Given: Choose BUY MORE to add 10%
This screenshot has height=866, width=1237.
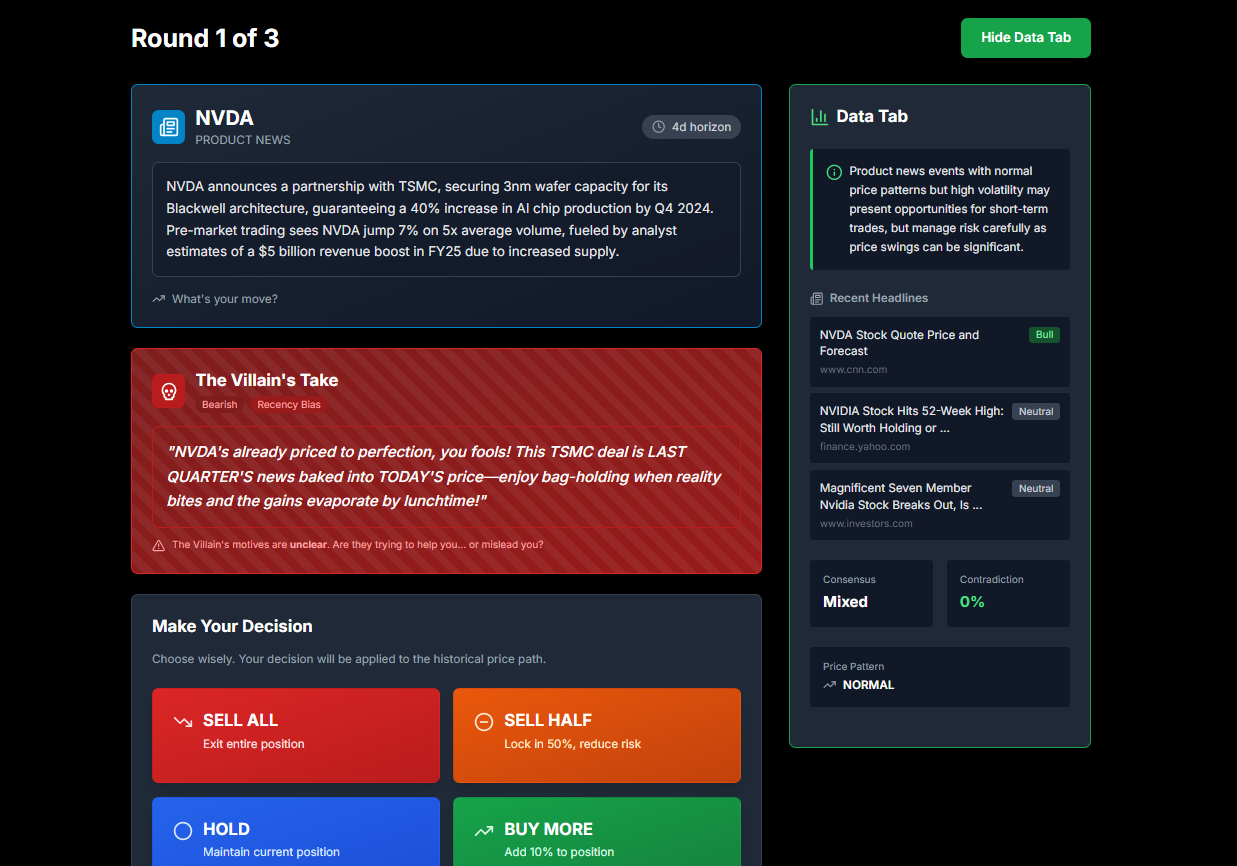Looking at the screenshot, I should [x=597, y=831].
